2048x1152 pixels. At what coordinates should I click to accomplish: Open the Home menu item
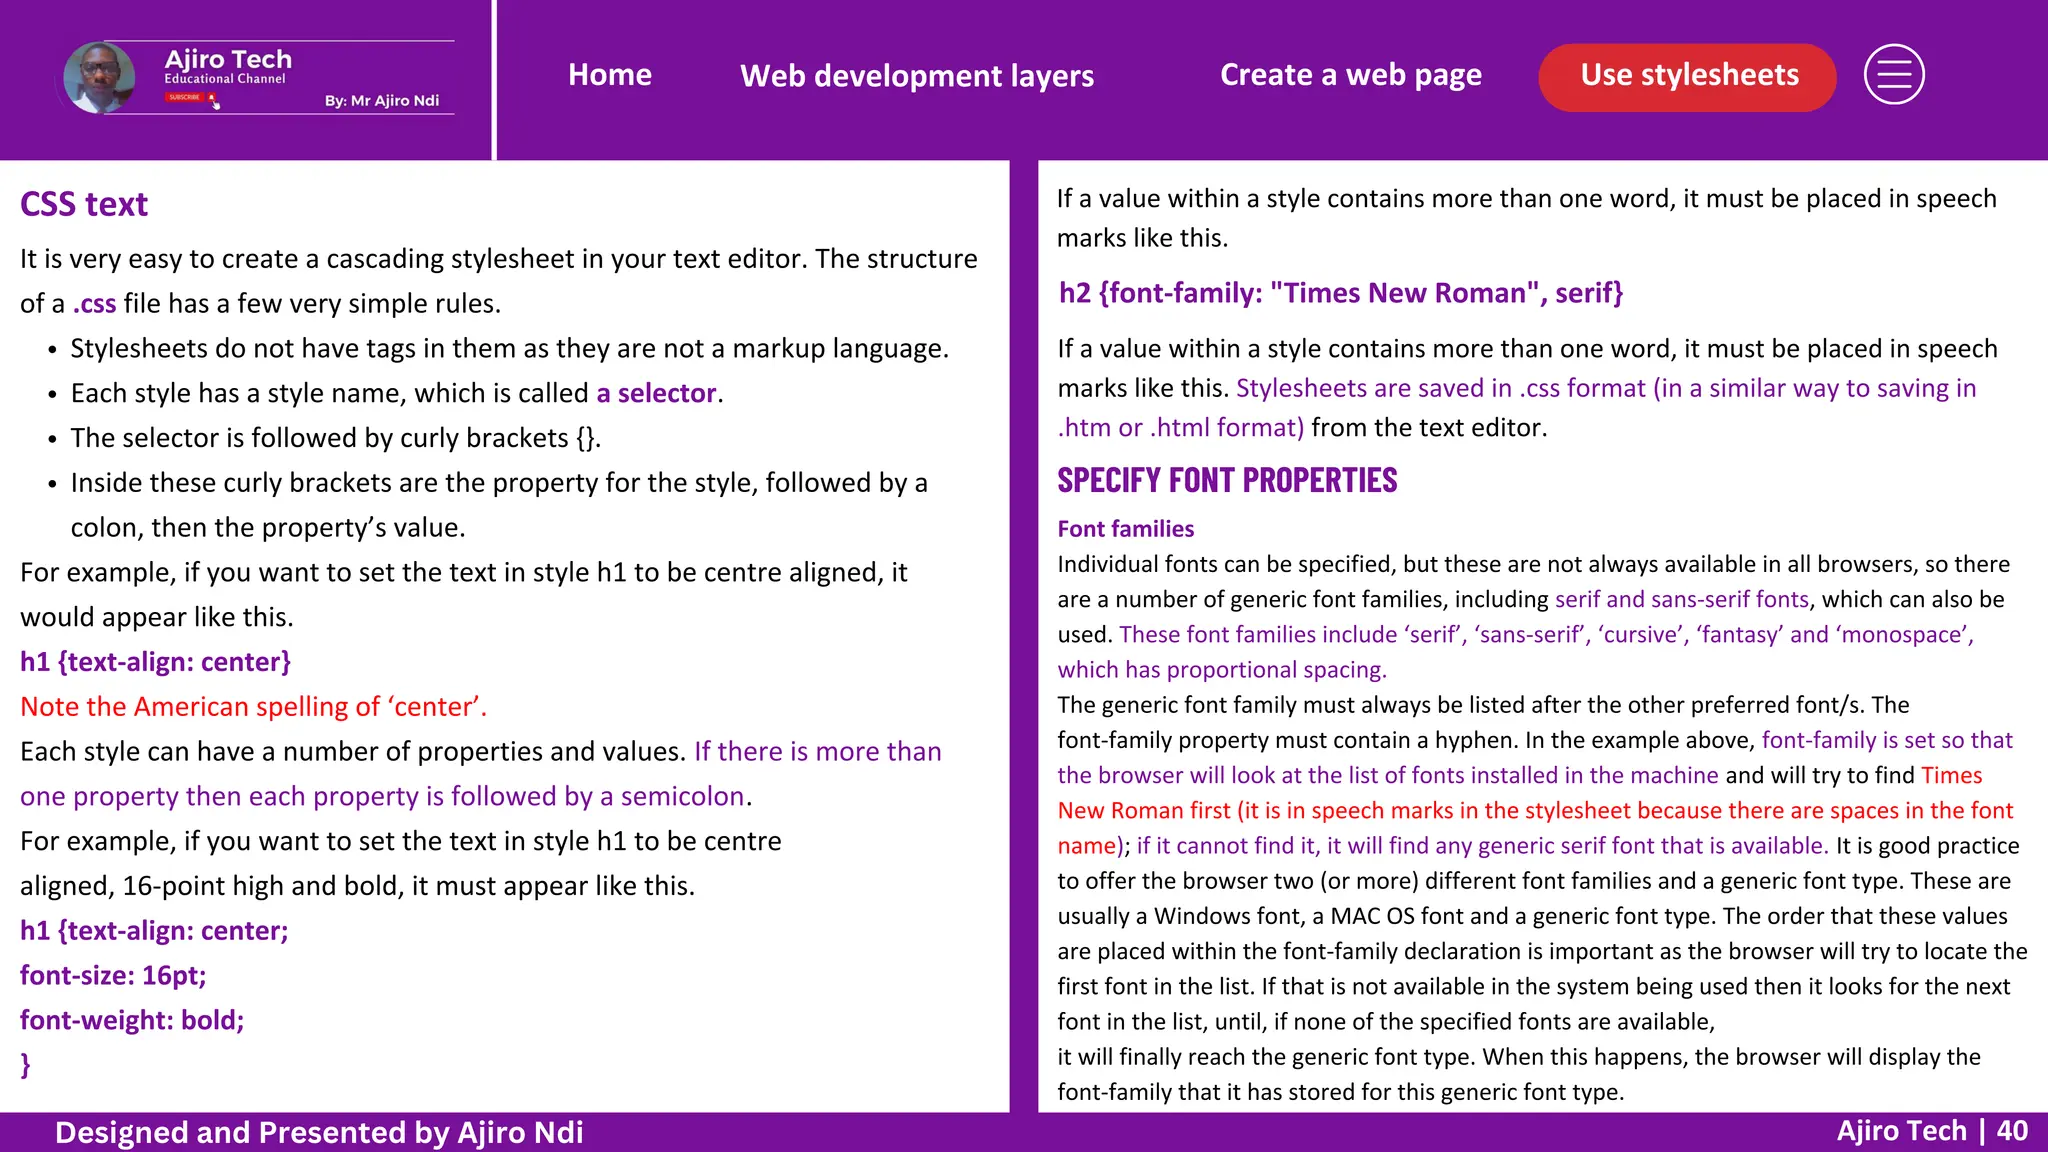pyautogui.click(x=609, y=75)
